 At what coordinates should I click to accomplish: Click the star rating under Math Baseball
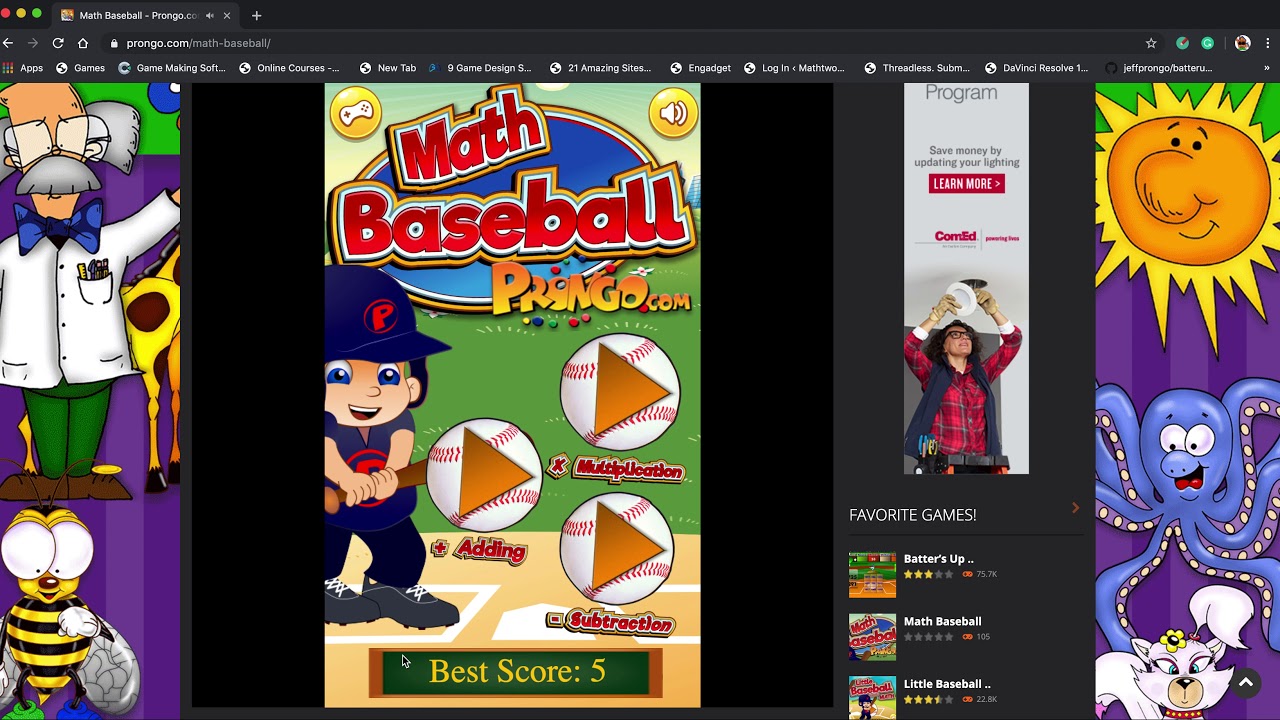pos(928,637)
